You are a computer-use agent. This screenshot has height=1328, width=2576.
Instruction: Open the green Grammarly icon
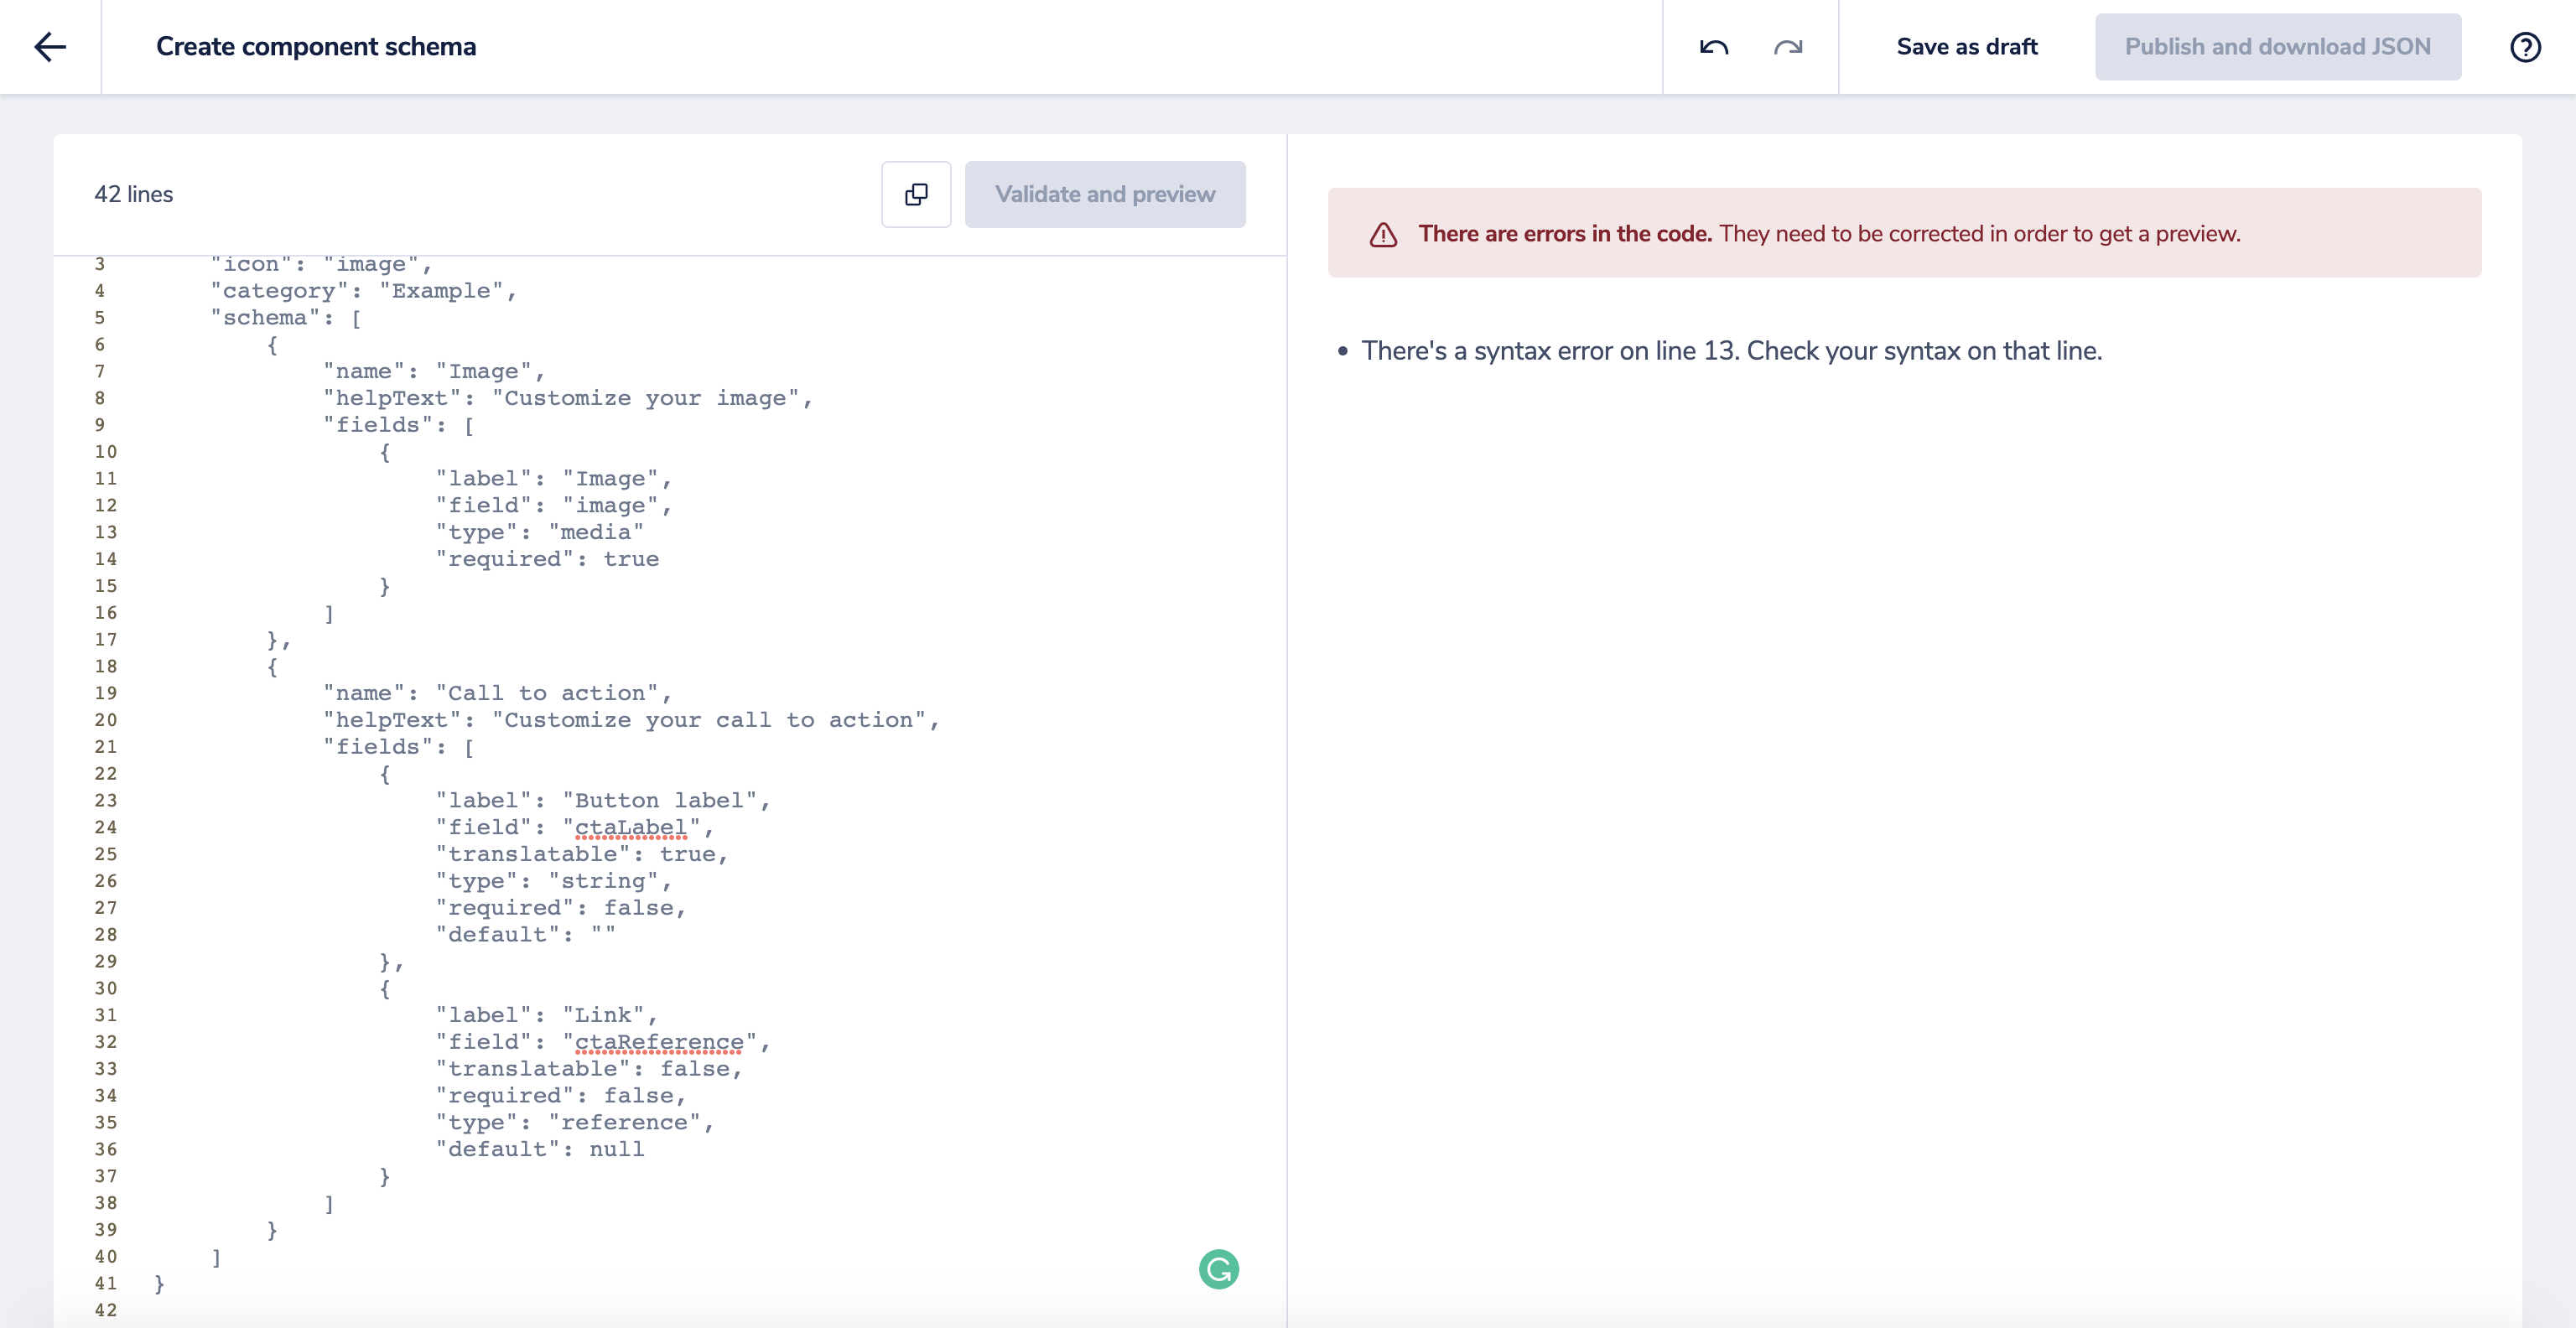[1218, 1269]
